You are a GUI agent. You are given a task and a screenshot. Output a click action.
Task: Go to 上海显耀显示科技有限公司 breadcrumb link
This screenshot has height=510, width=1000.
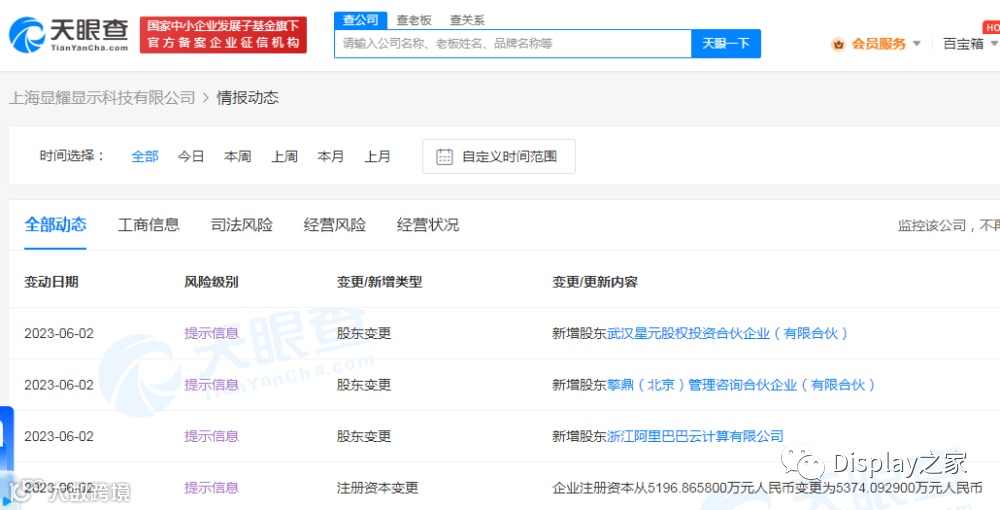102,98
